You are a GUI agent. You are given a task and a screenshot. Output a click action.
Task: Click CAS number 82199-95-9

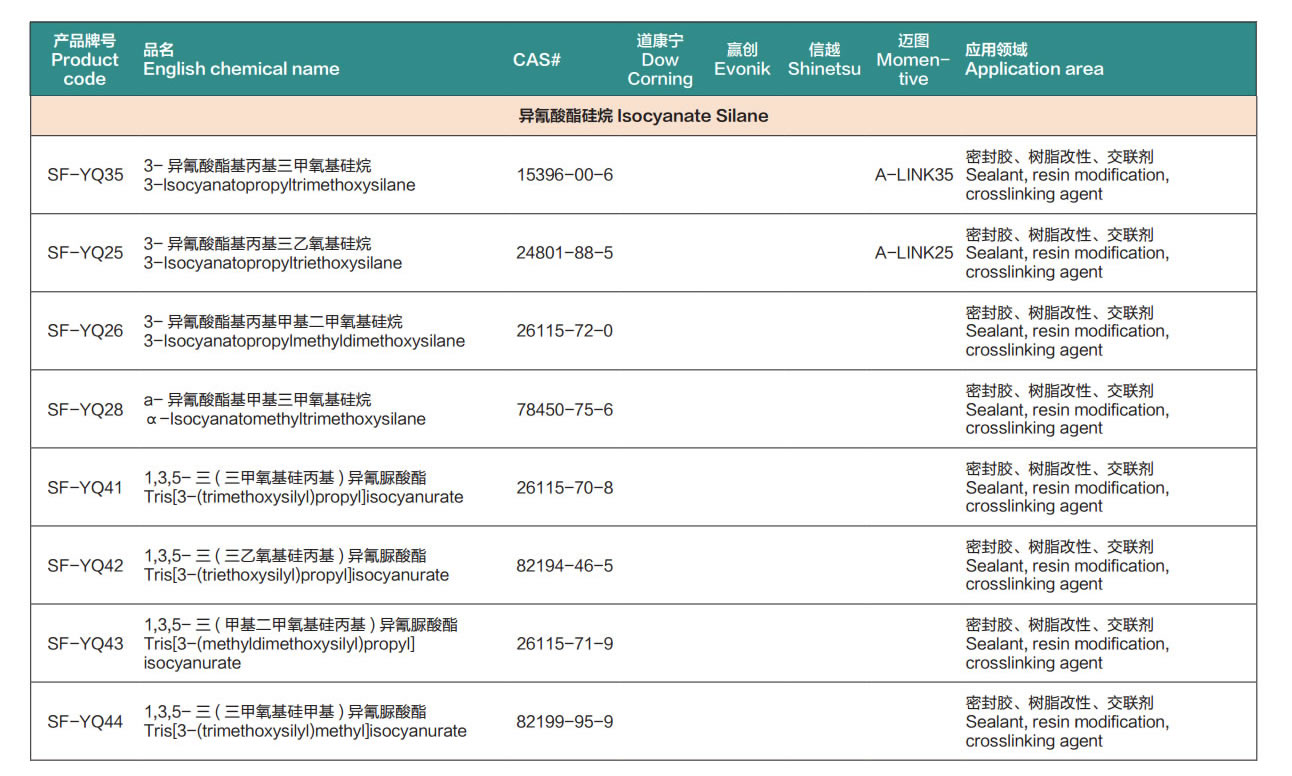tap(565, 722)
